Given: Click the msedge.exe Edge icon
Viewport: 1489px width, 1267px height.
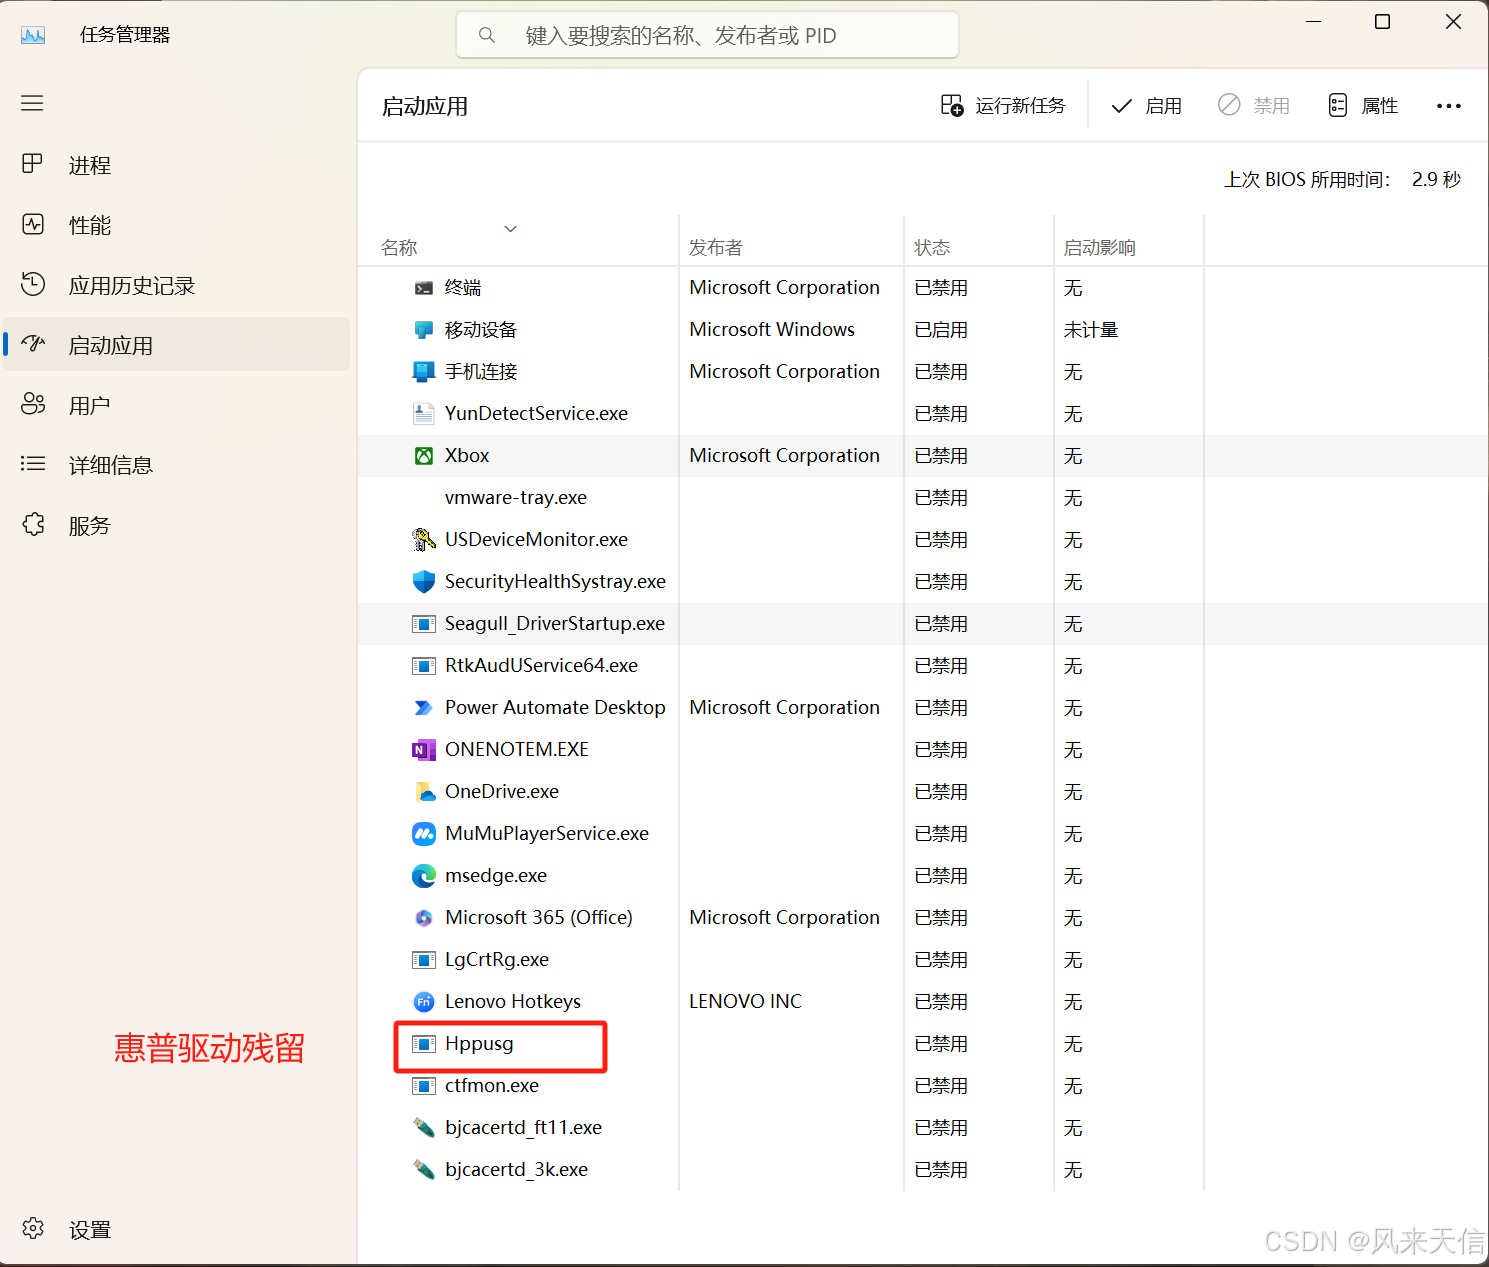Looking at the screenshot, I should 424,876.
